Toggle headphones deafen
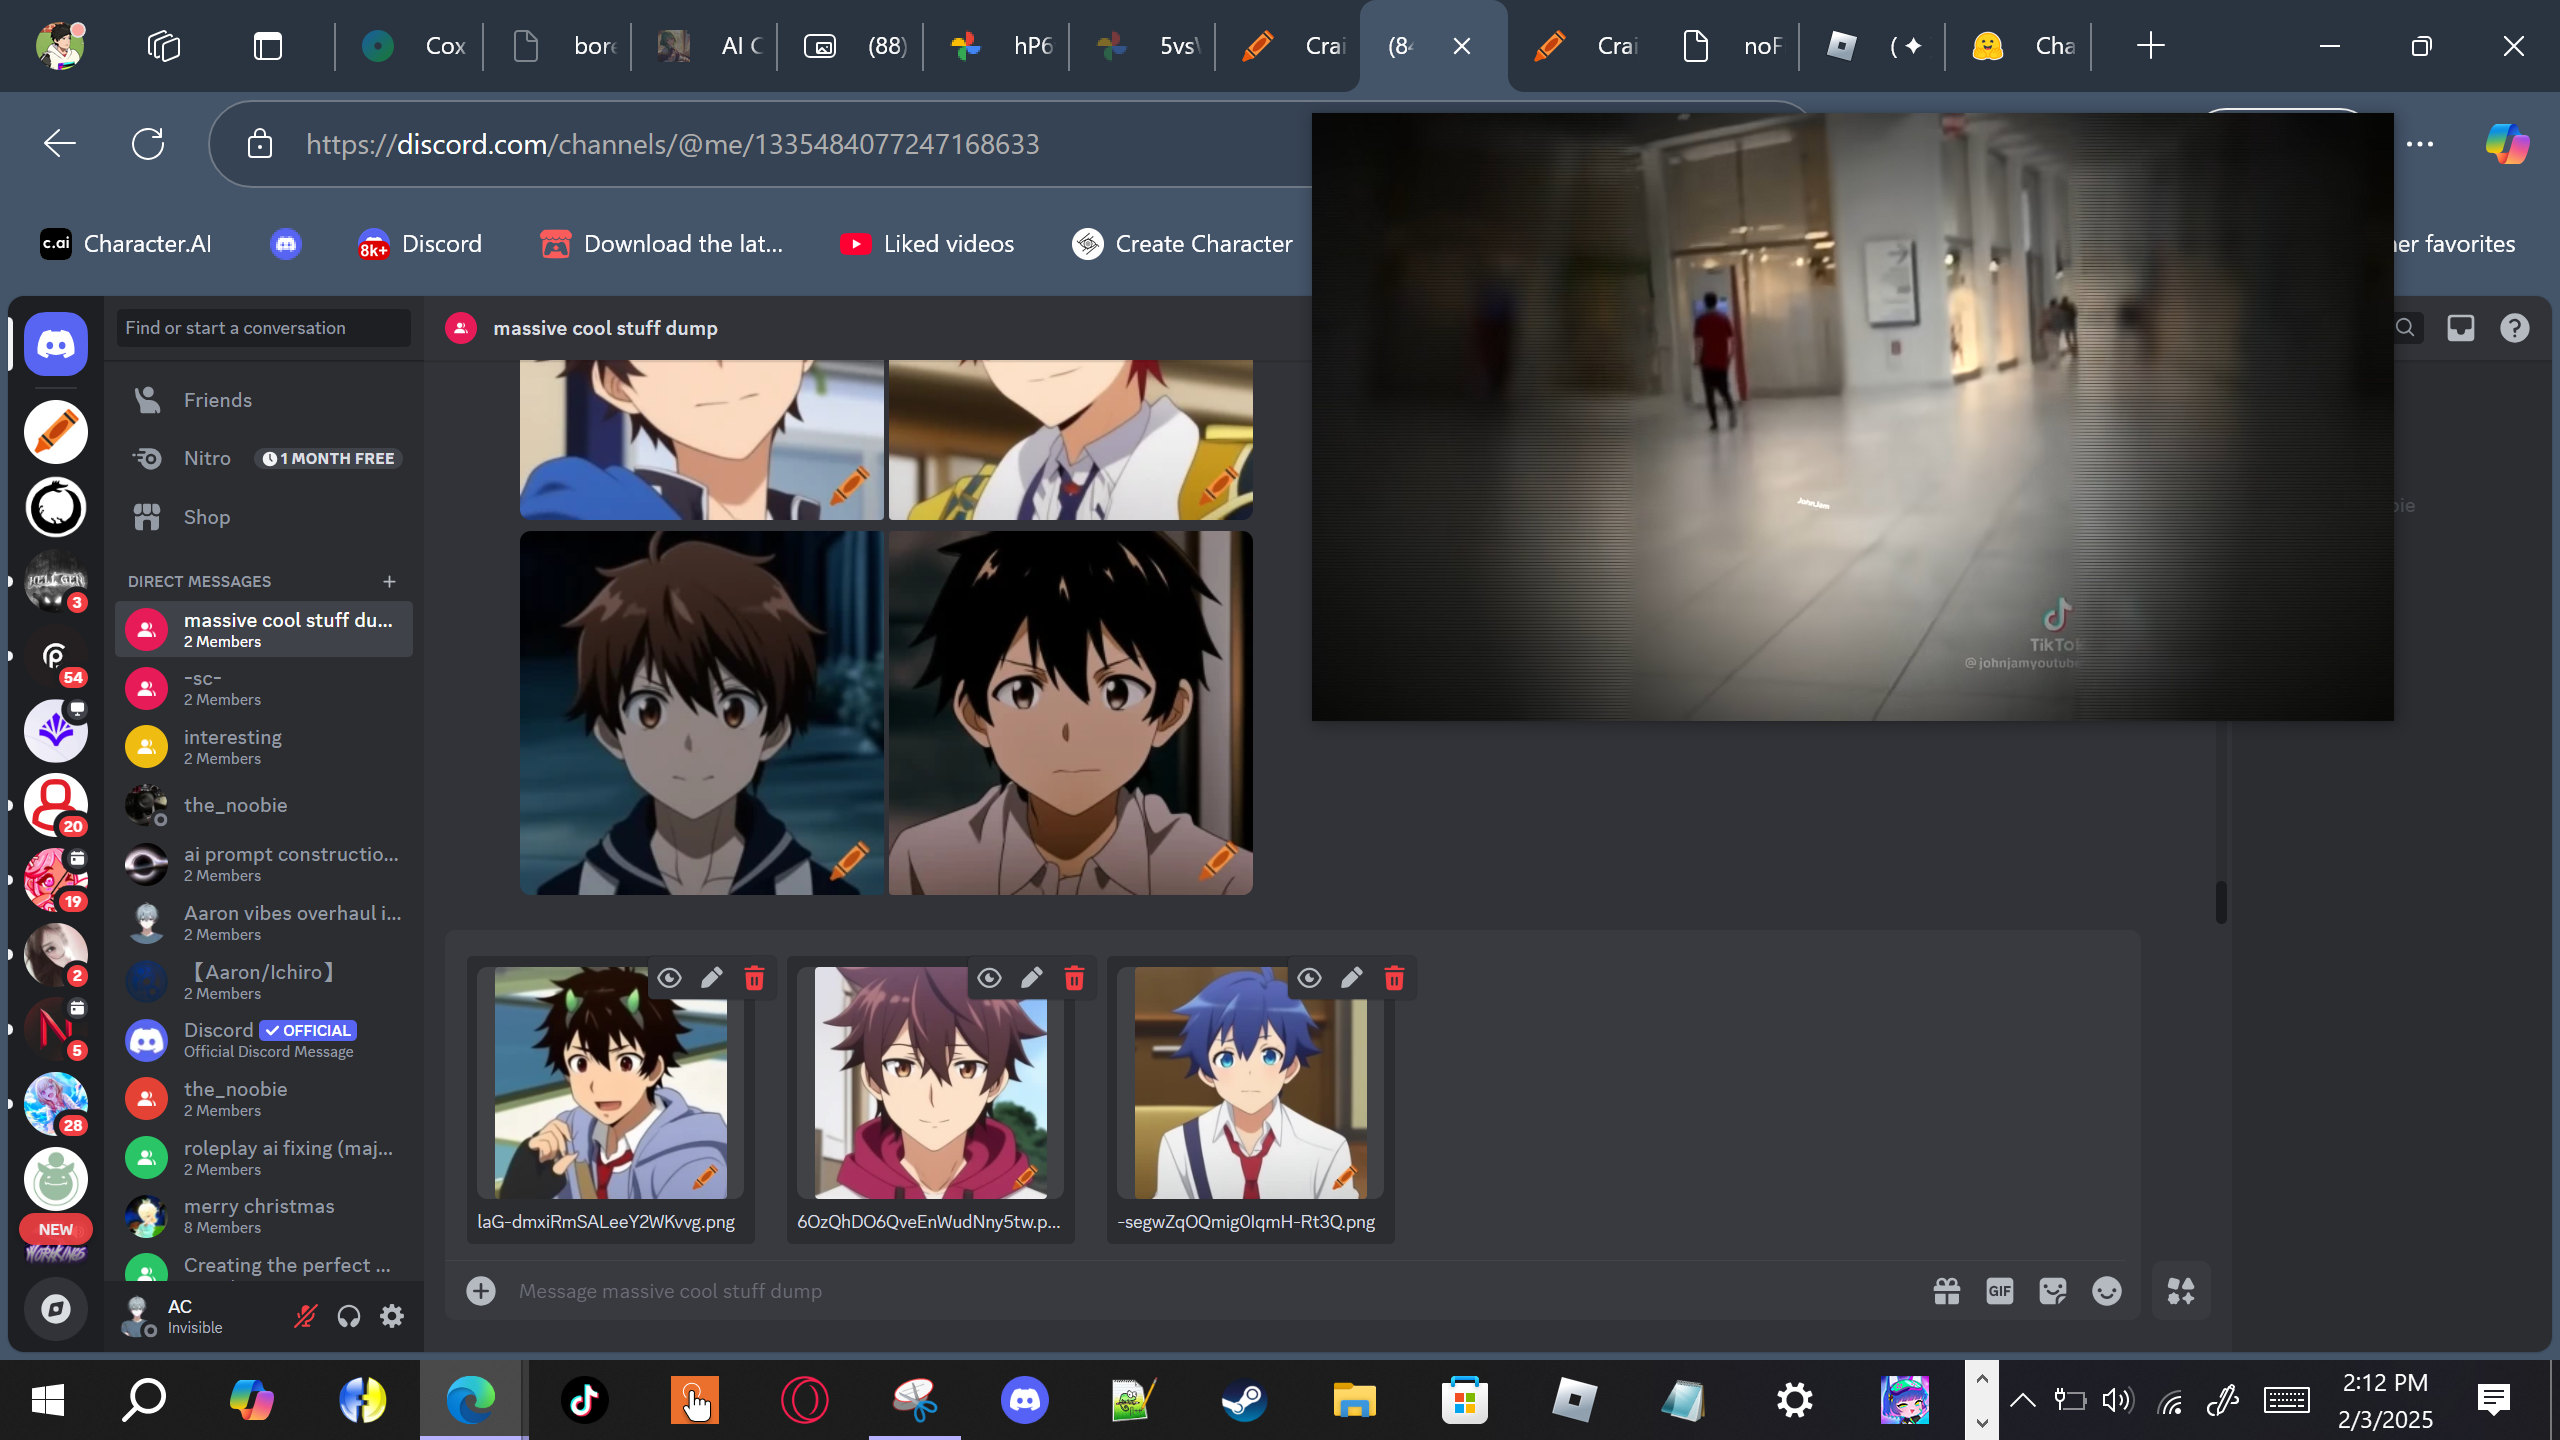 [x=348, y=1316]
